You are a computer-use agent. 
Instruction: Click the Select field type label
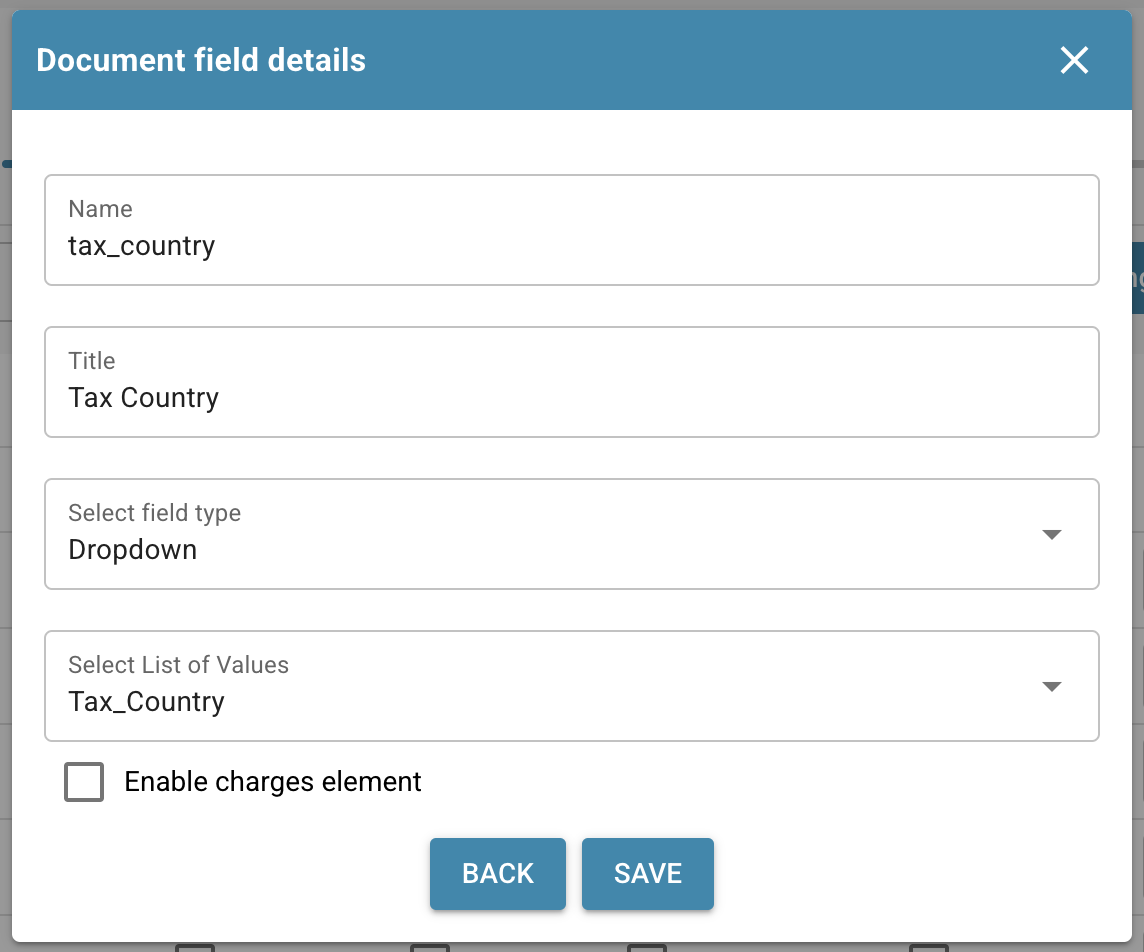pyautogui.click(x=154, y=513)
